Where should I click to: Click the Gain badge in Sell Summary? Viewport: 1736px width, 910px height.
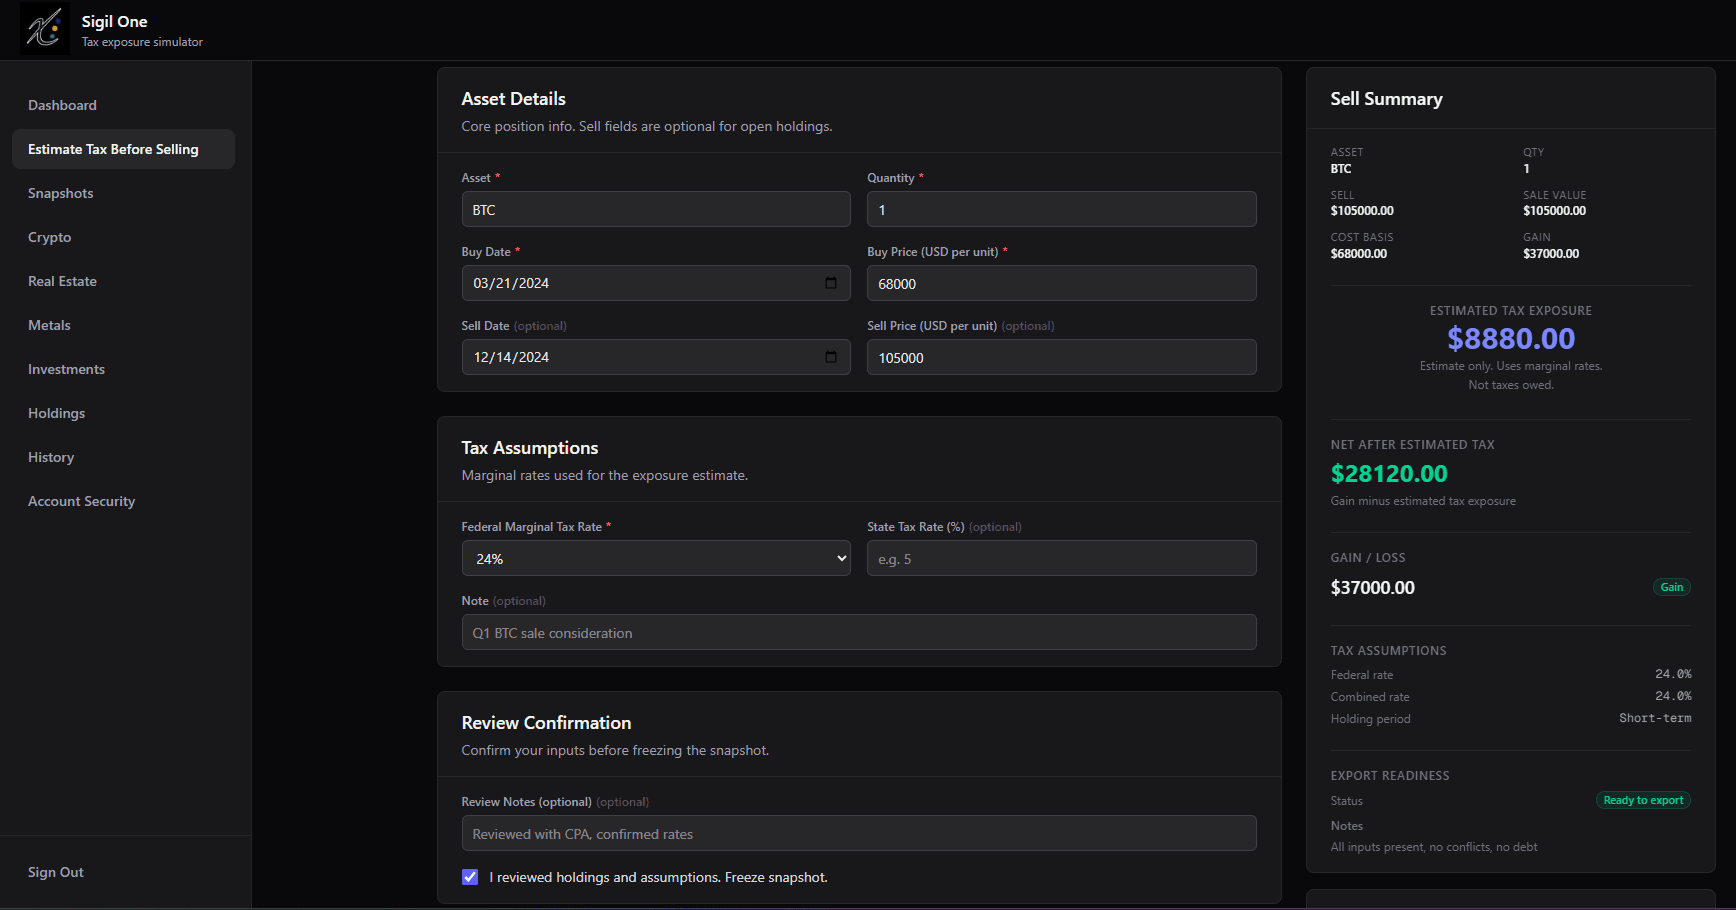pyautogui.click(x=1671, y=587)
